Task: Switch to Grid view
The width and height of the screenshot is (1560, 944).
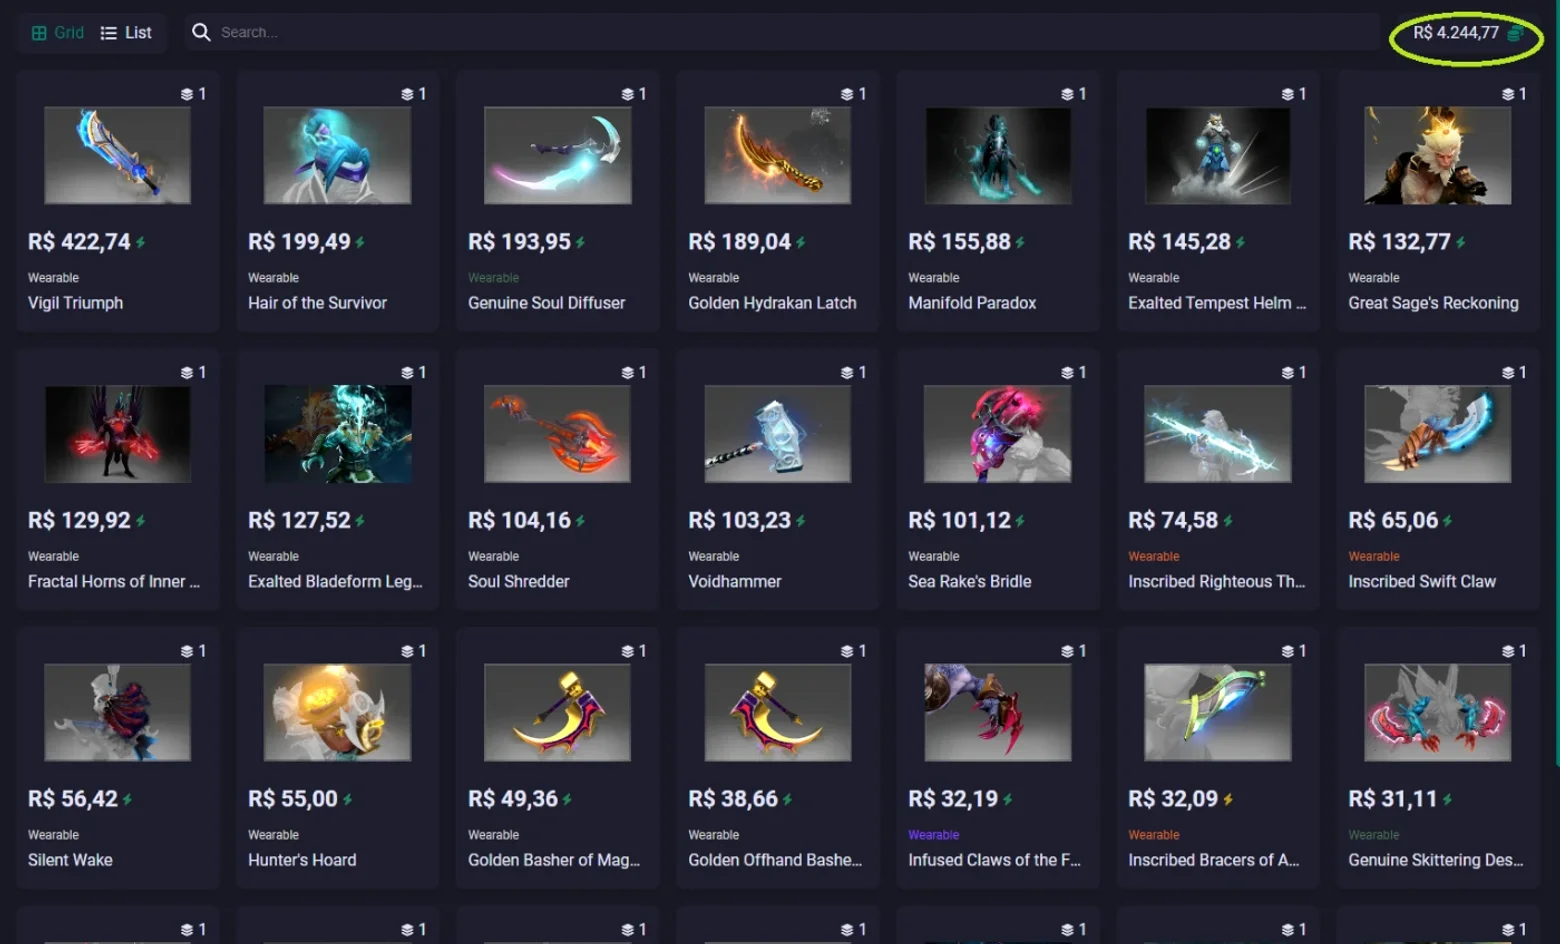Action: tap(57, 33)
